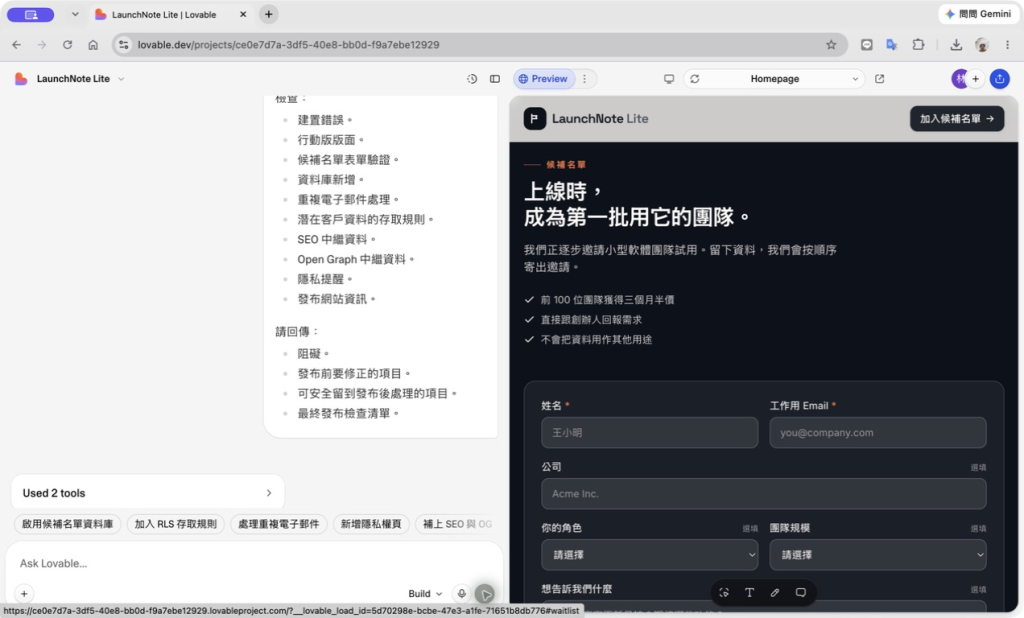The image size is (1024, 618).
Task: Reload the browser page
Action: click(67, 44)
